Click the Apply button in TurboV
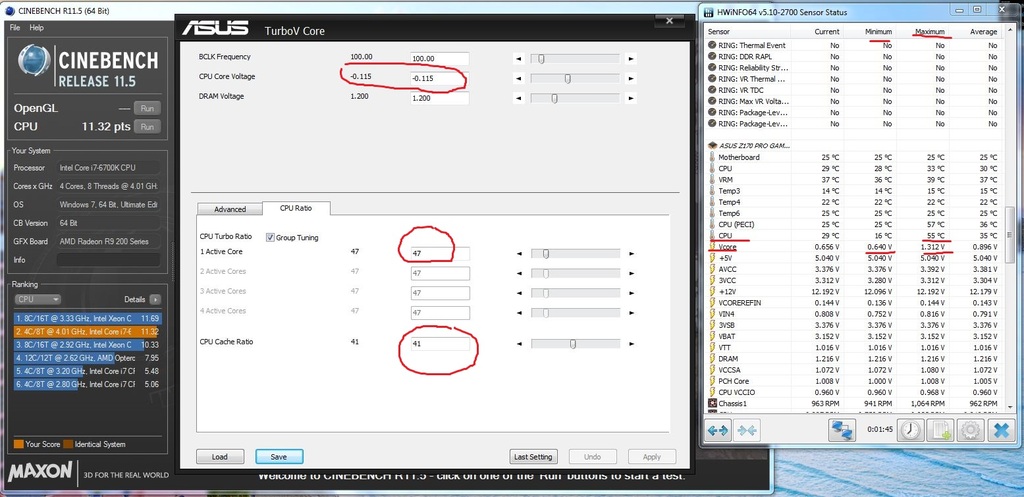The width and height of the screenshot is (1024, 497). click(652, 457)
